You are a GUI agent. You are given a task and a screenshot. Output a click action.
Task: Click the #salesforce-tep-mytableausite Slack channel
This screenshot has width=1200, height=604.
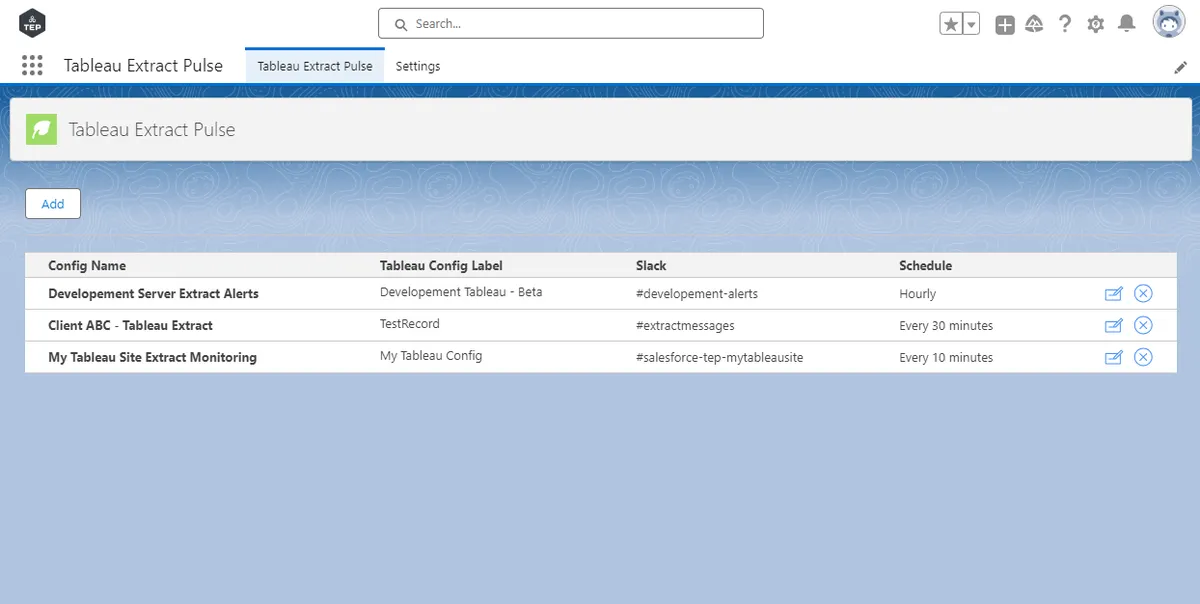pos(720,358)
